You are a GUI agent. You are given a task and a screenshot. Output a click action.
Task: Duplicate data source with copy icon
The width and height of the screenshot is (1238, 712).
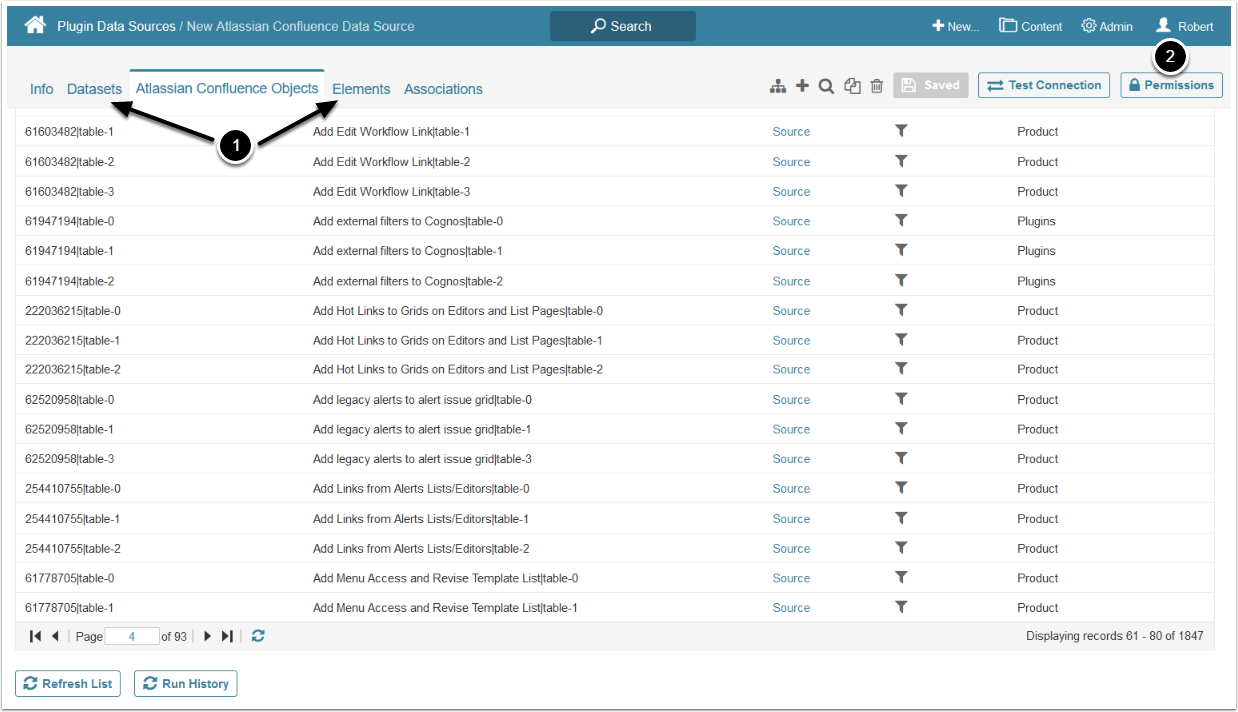tap(852, 86)
